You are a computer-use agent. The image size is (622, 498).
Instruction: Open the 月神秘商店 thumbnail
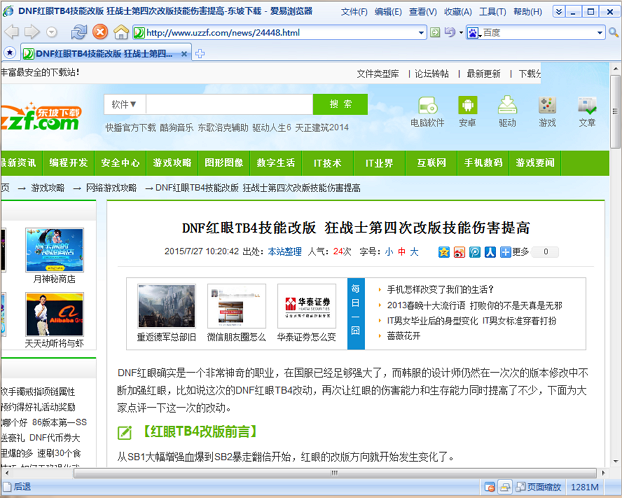coord(54,250)
